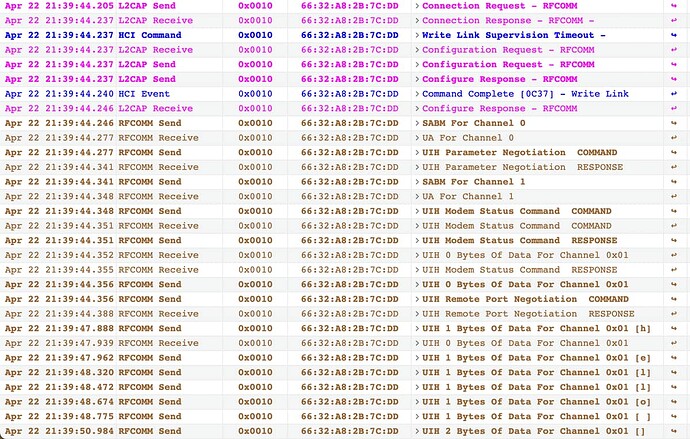Click send arrow on 2 Bytes Of Data row
This screenshot has height=439, width=690.
coord(674,431)
